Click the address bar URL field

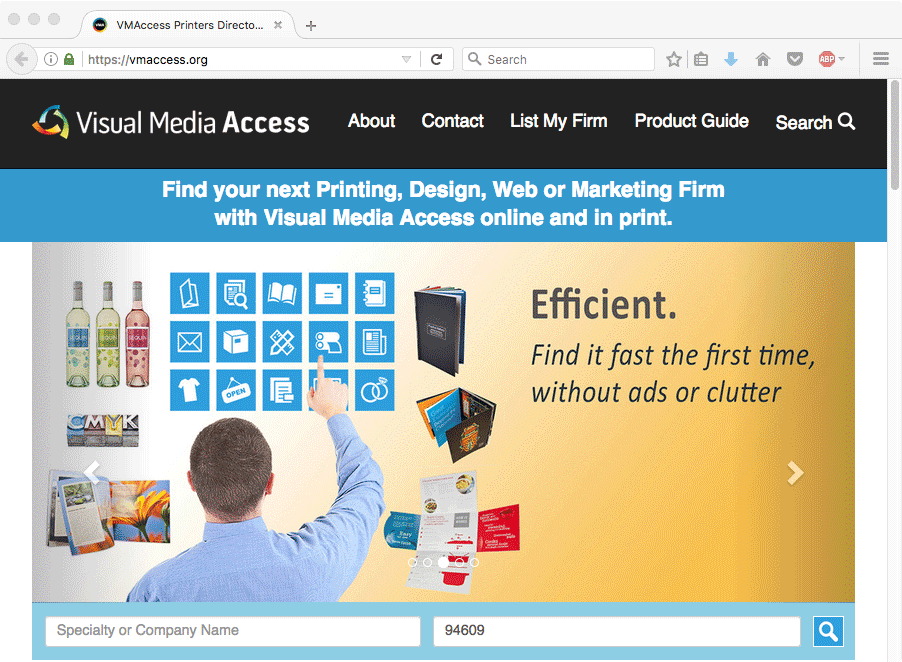click(242, 59)
